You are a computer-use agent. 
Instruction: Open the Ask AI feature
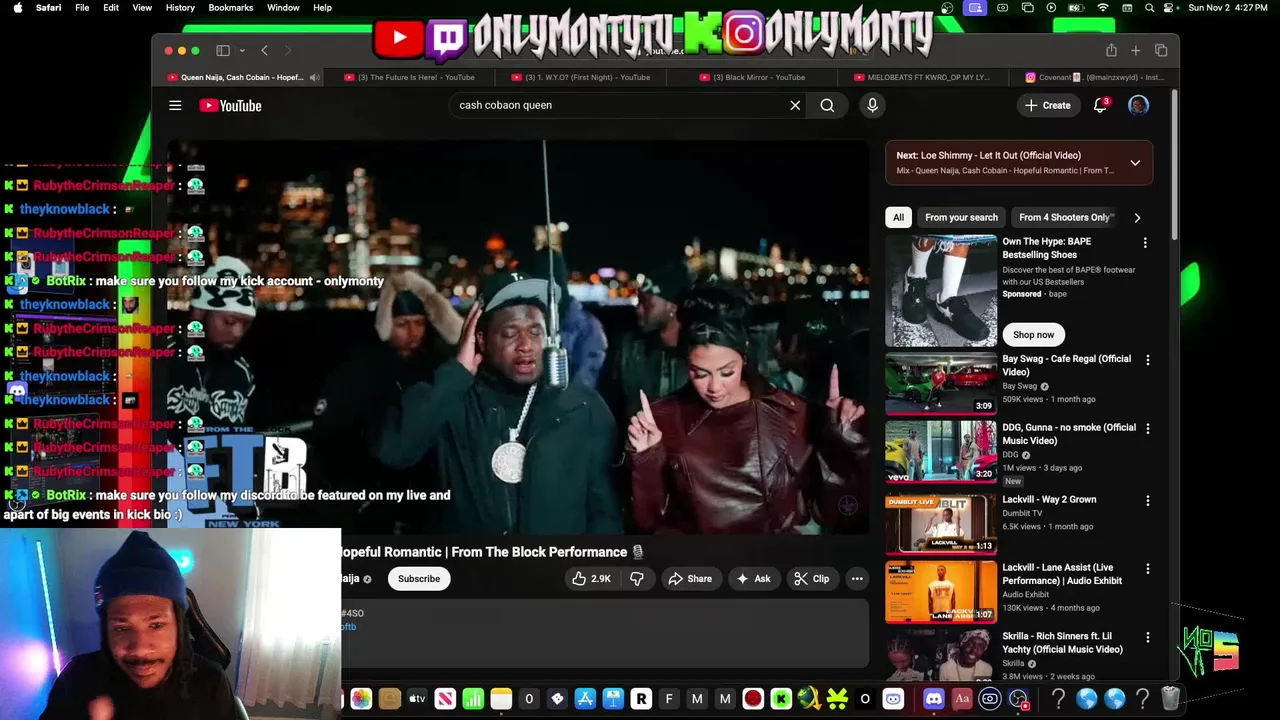(x=753, y=578)
